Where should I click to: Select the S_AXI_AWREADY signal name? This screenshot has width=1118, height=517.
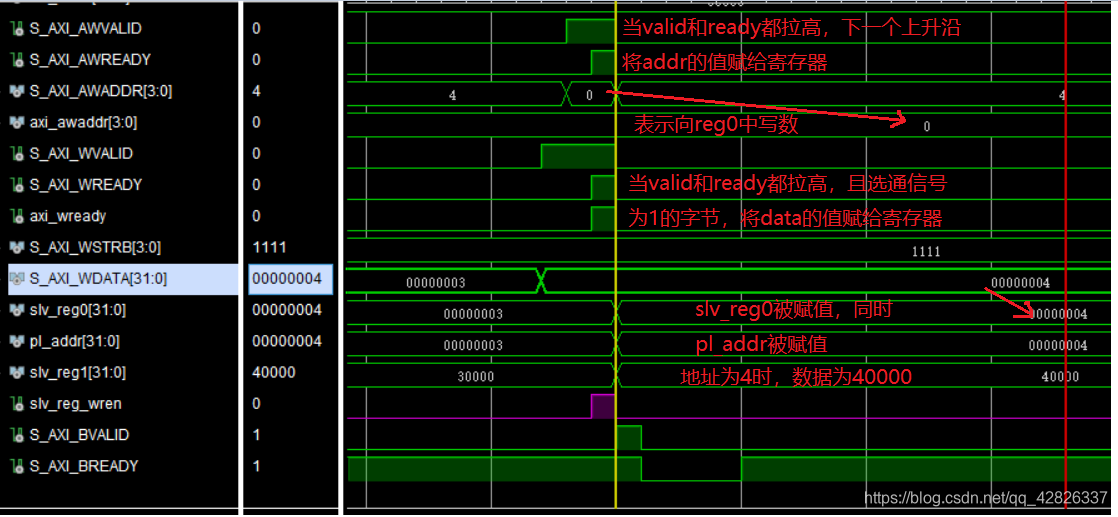[90, 60]
